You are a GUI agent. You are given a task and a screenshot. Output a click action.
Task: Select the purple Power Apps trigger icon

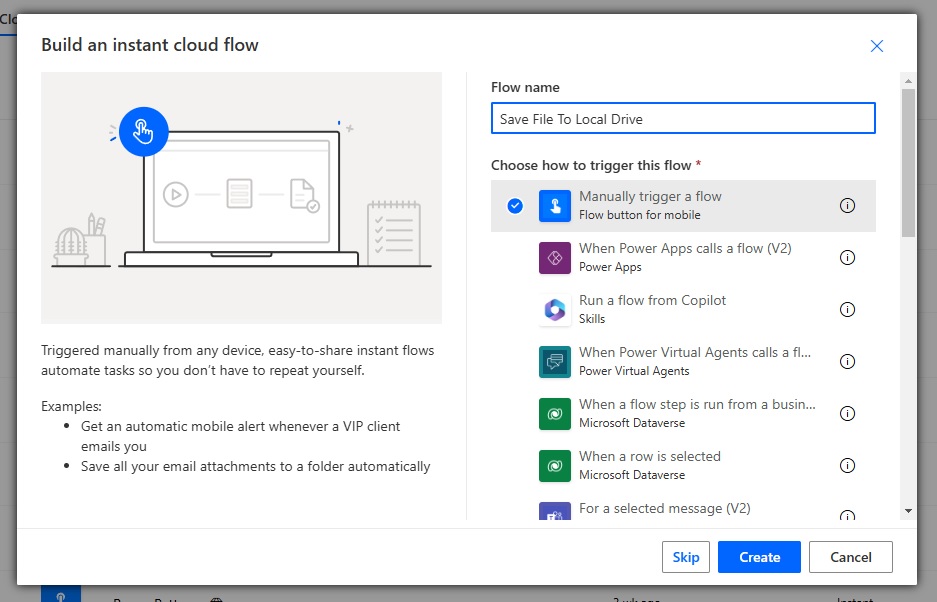point(555,258)
